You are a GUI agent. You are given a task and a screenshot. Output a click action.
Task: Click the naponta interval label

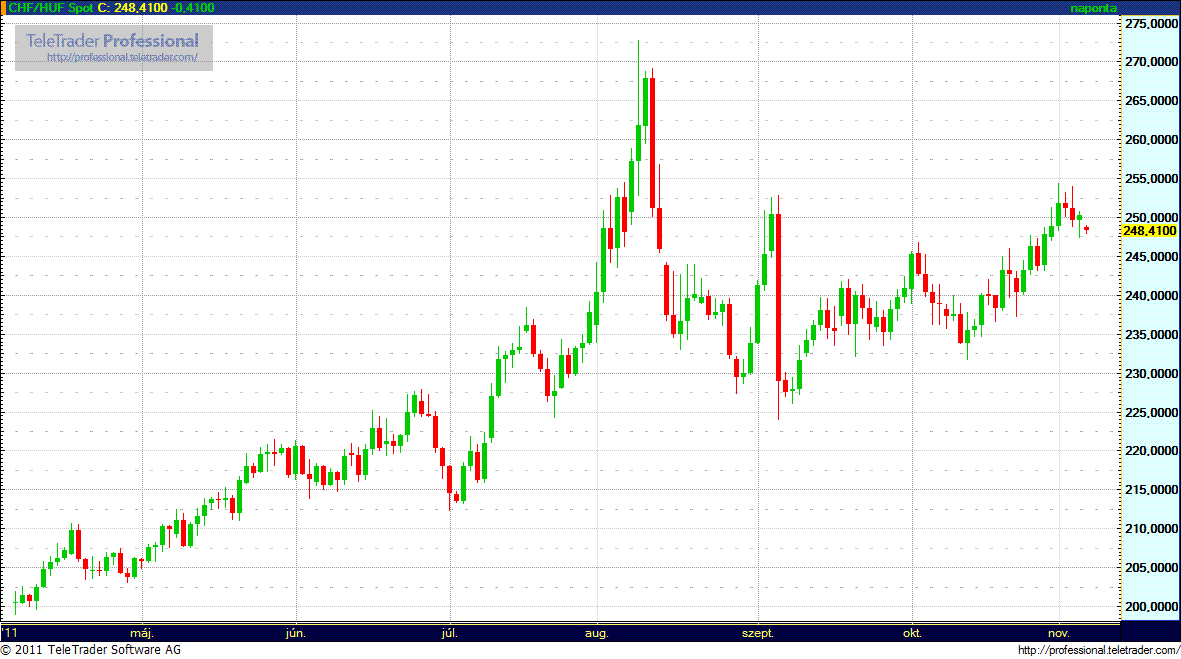pos(1093,8)
